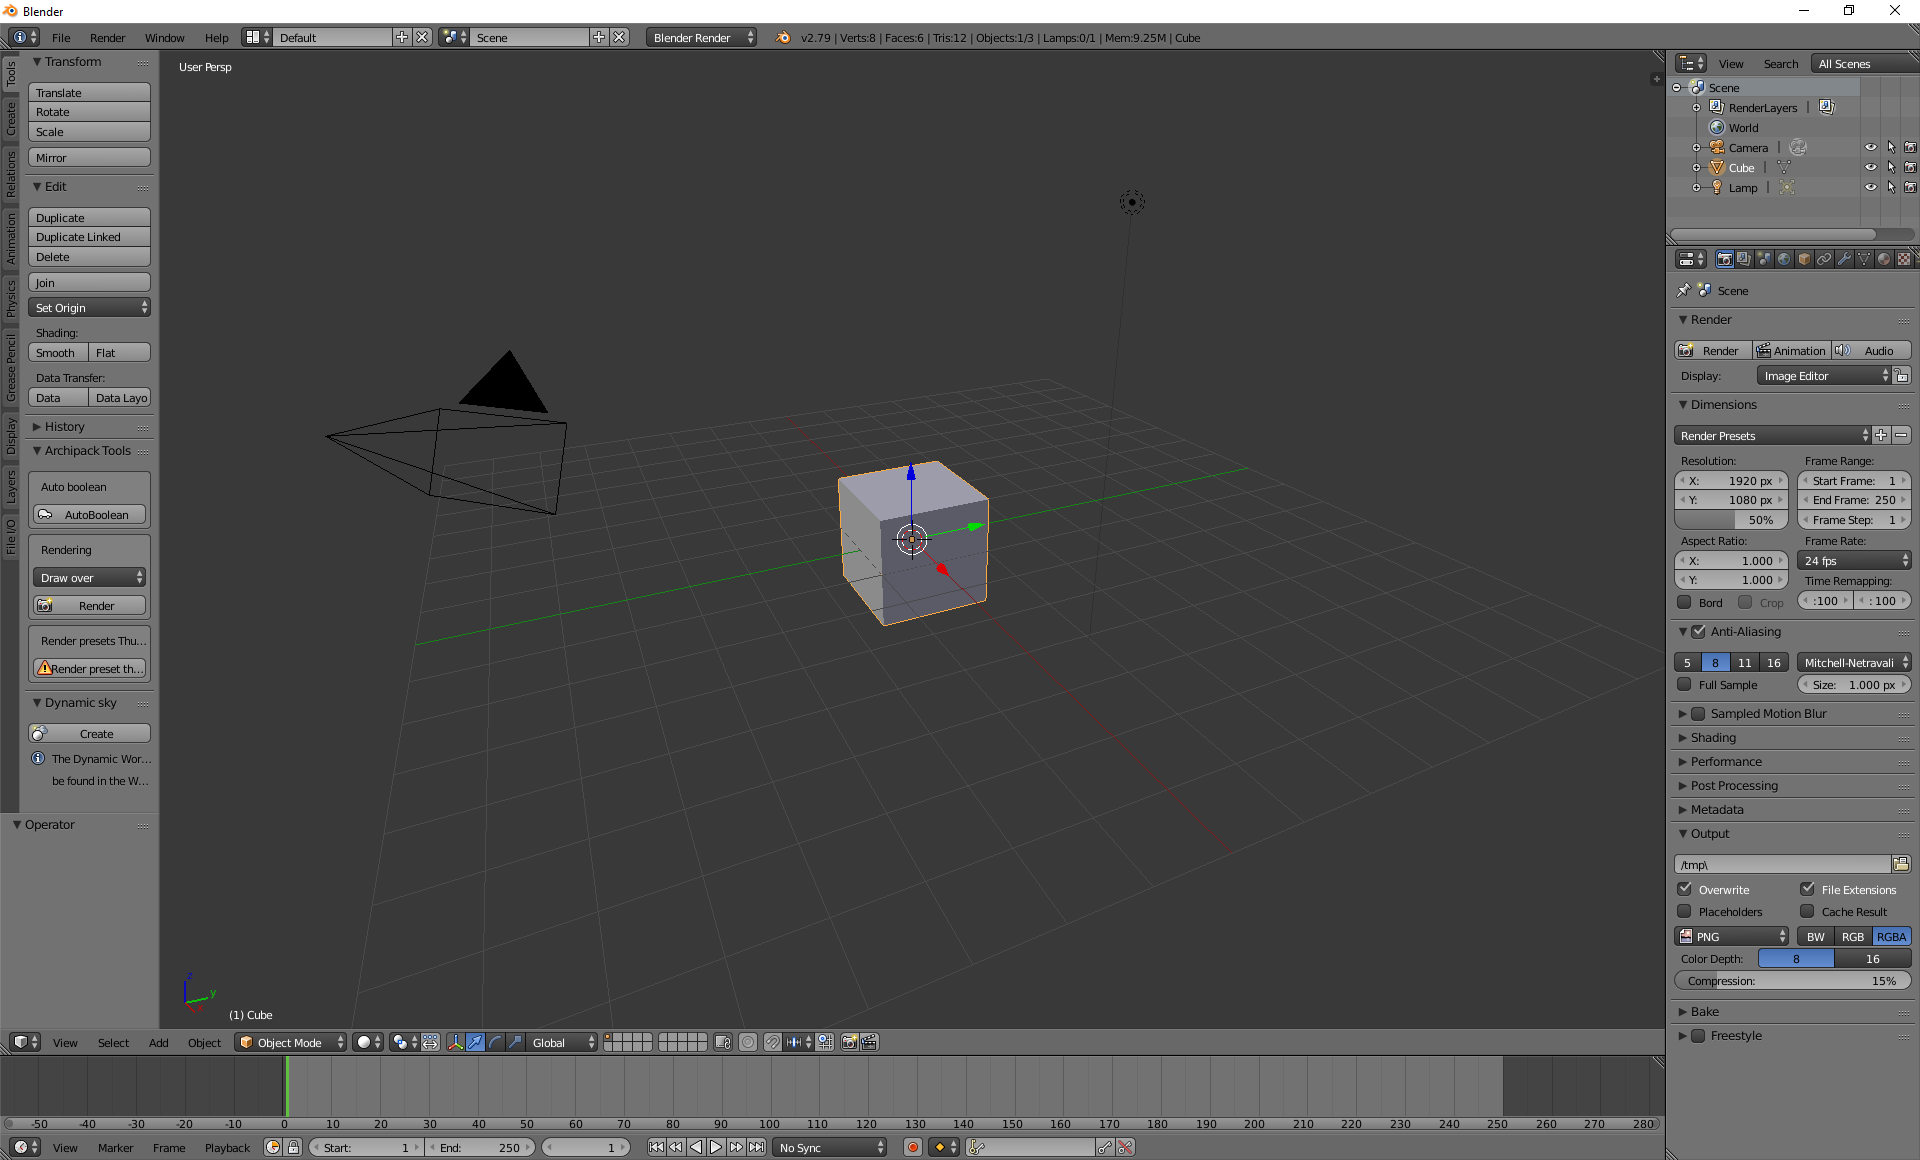Select the translate manipulator arrow icon
Screen dimensions: 1920x1160
[x=475, y=1042]
